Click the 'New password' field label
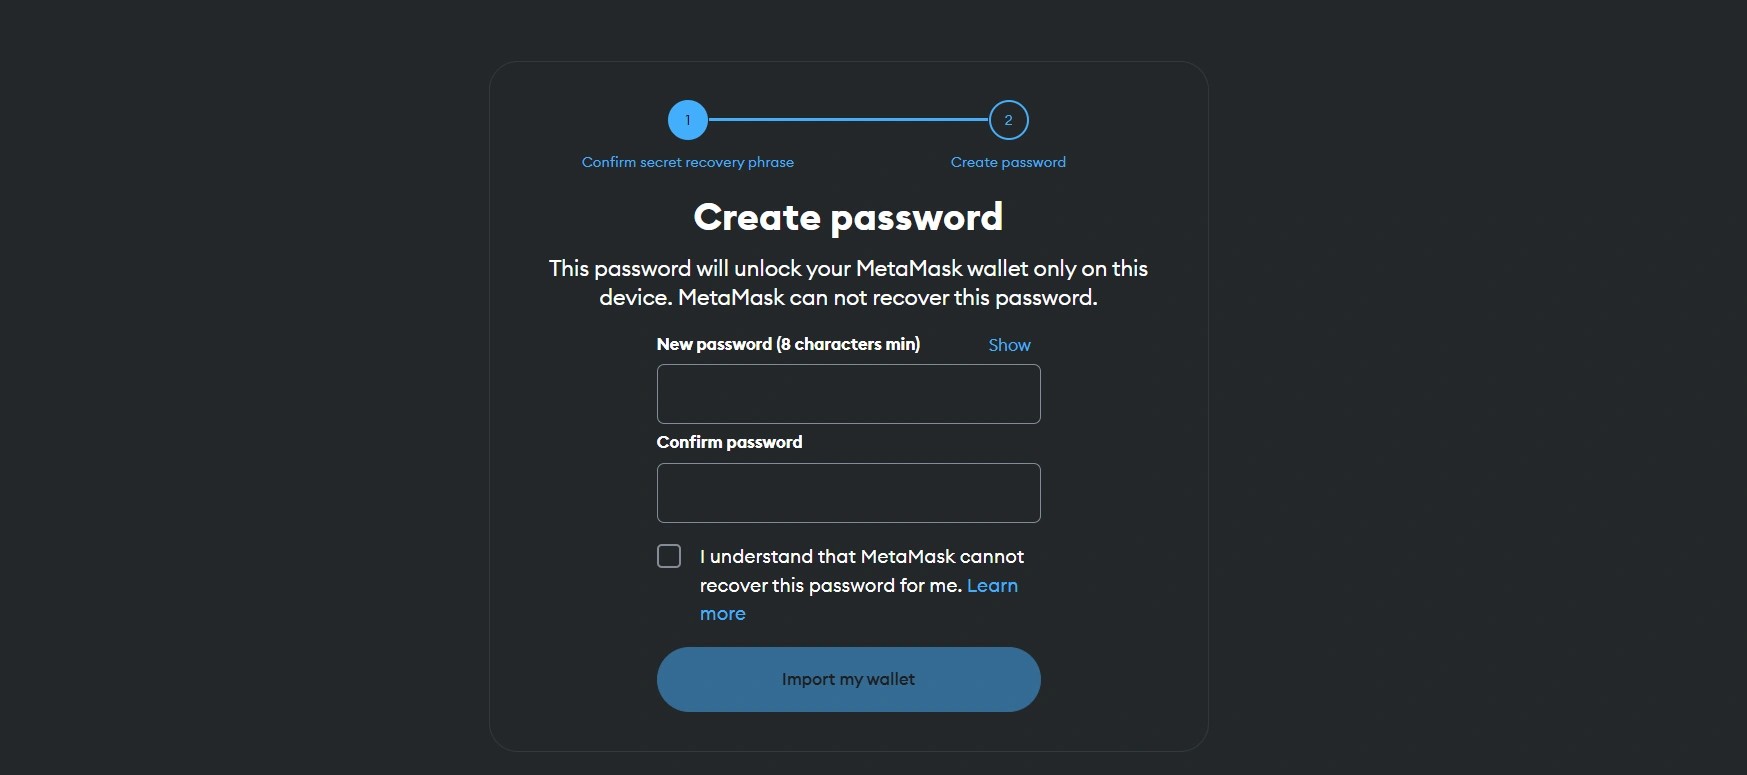The image size is (1747, 775). tap(714, 344)
